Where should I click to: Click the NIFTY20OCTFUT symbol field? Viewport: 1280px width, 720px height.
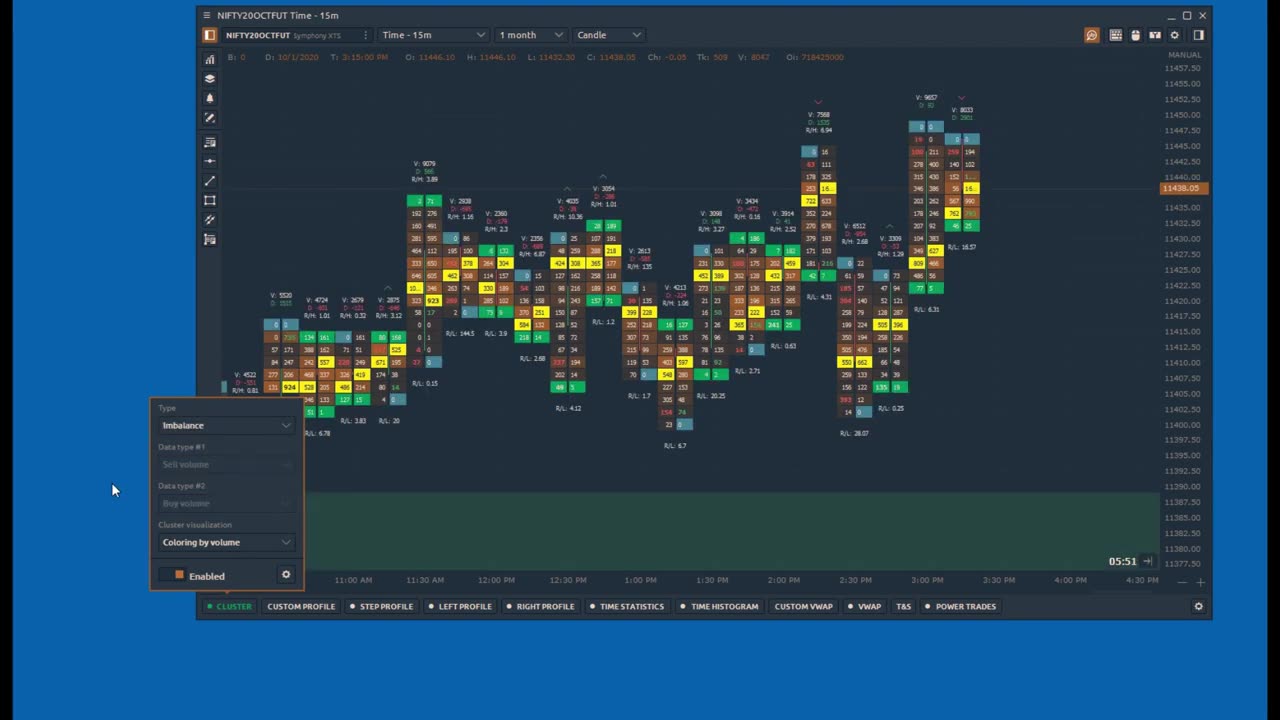[x=283, y=35]
